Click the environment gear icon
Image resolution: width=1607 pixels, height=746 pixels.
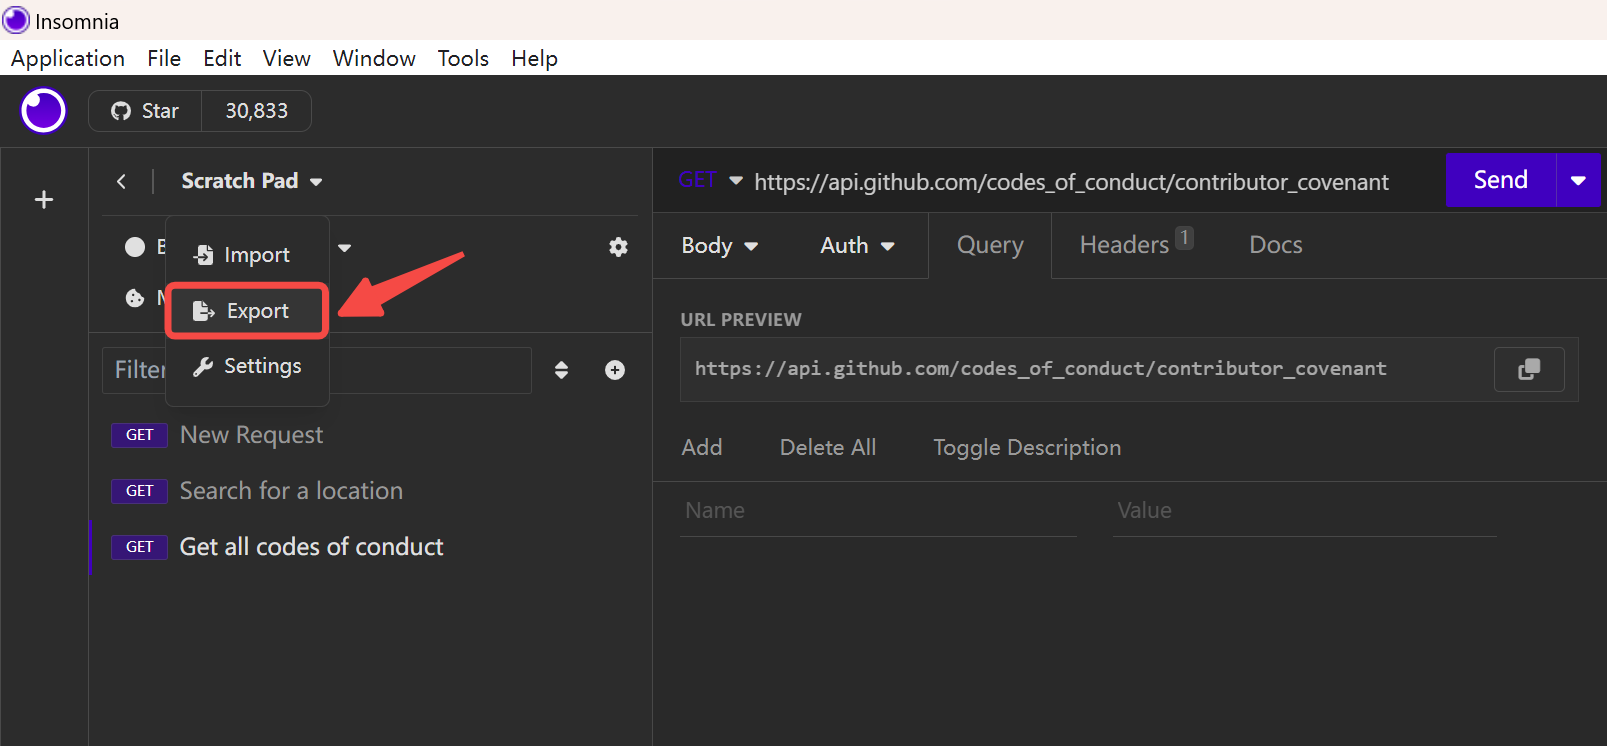point(618,247)
